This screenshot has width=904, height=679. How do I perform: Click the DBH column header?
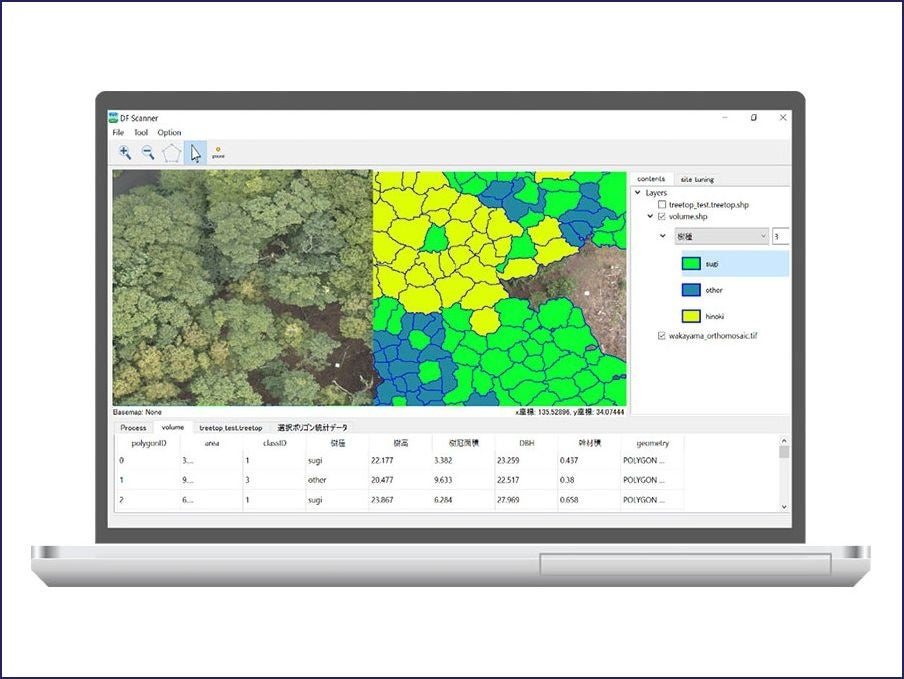526,443
